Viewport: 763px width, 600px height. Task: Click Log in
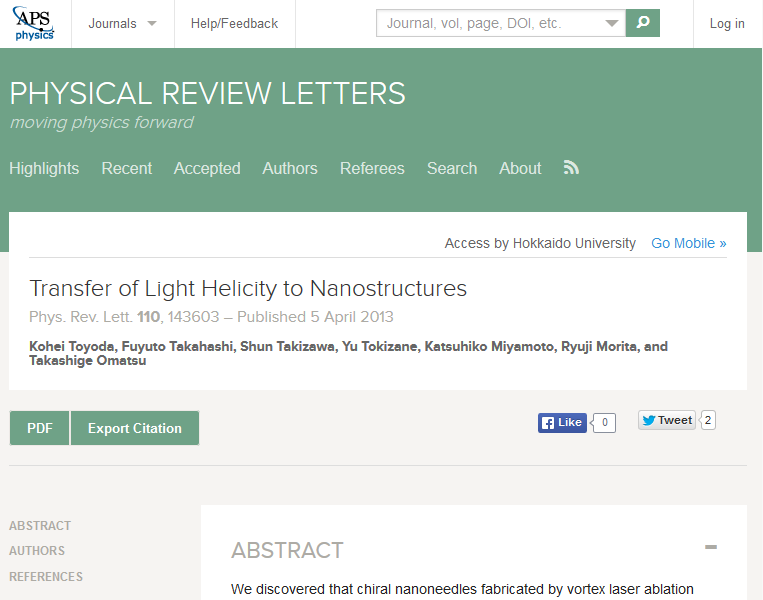[x=727, y=23]
